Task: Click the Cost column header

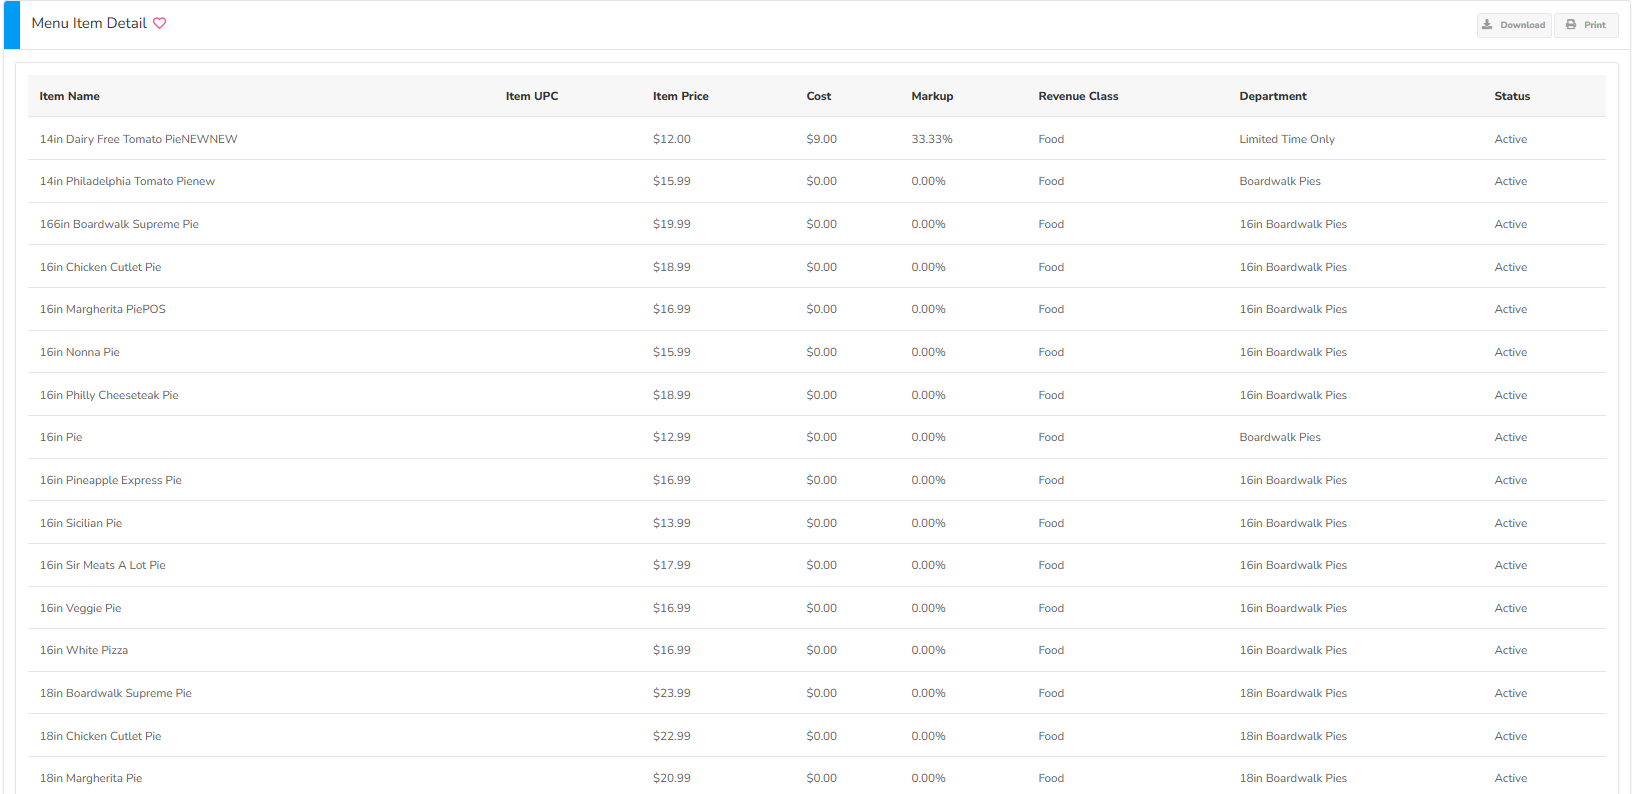Action: click(x=818, y=96)
